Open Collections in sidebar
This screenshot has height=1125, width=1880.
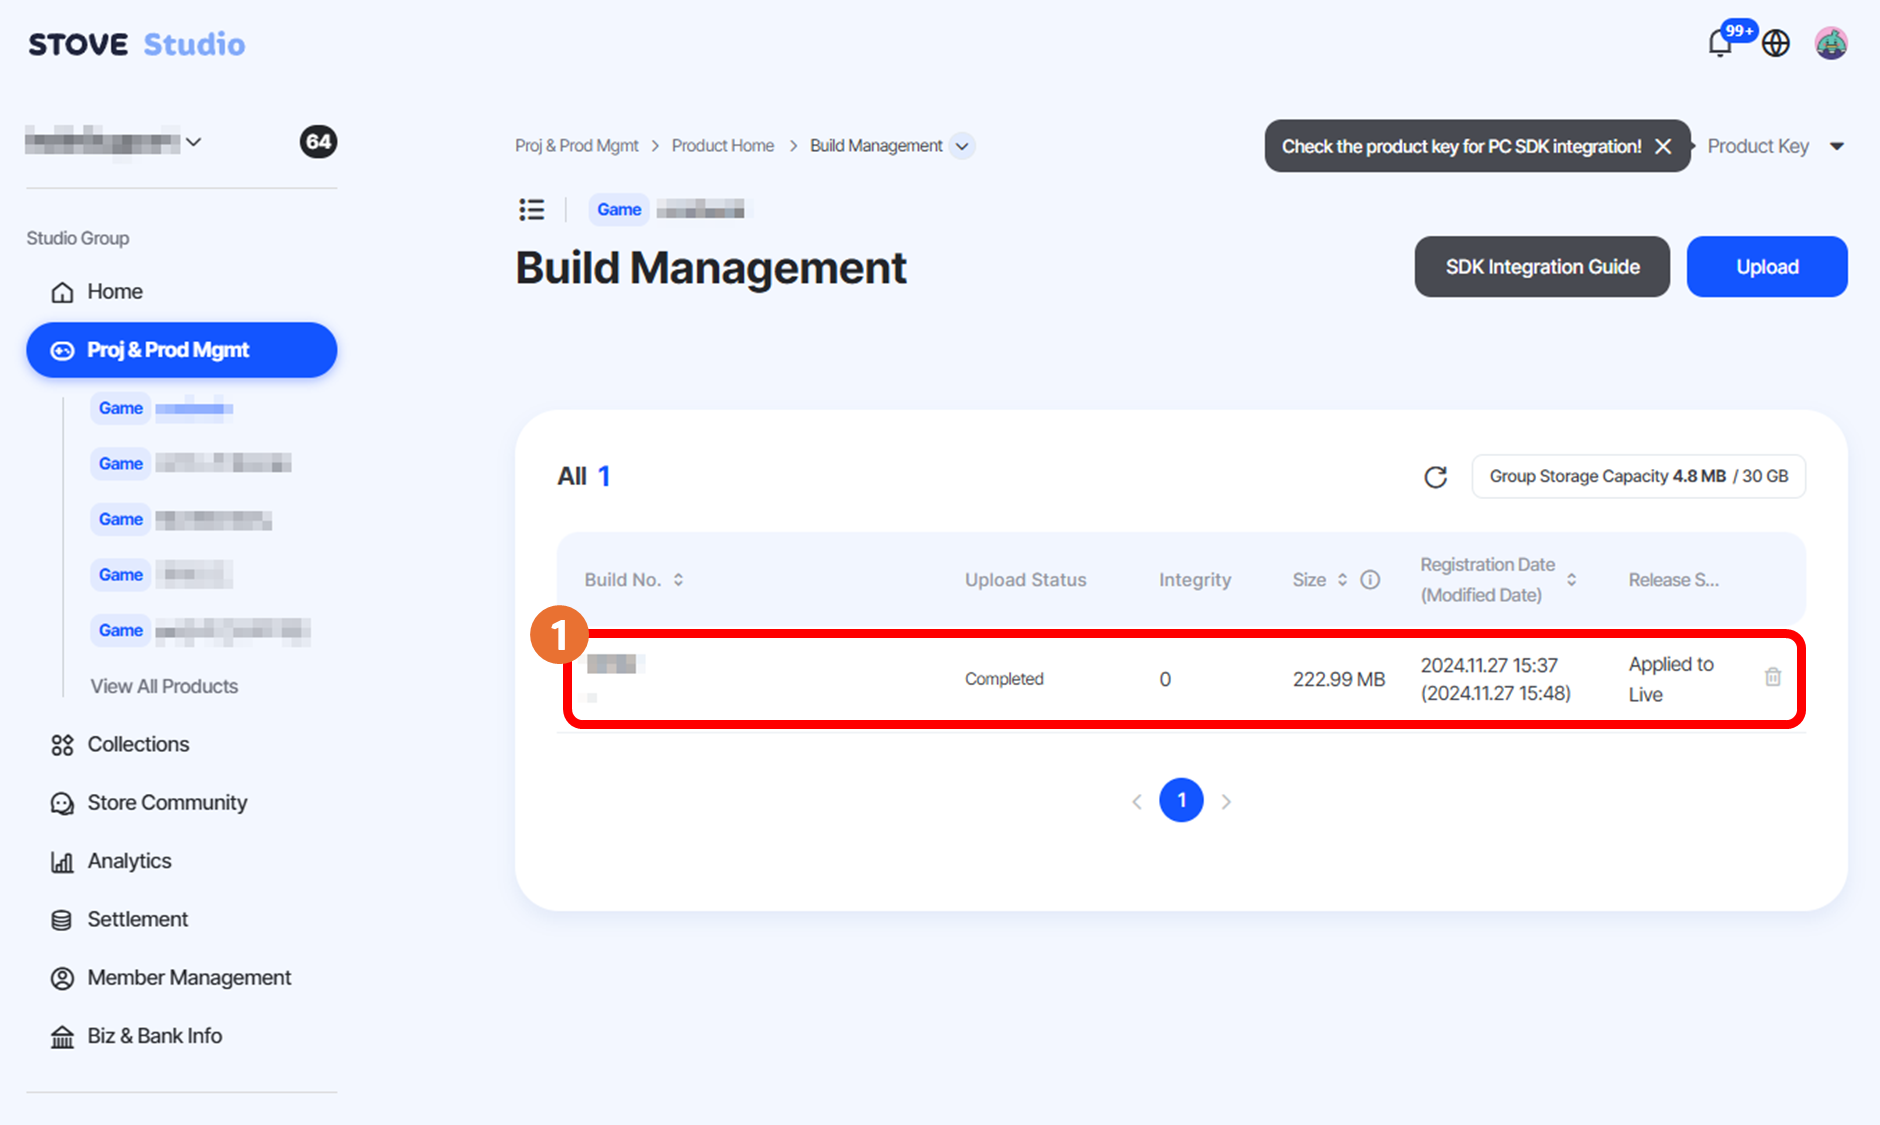138,745
